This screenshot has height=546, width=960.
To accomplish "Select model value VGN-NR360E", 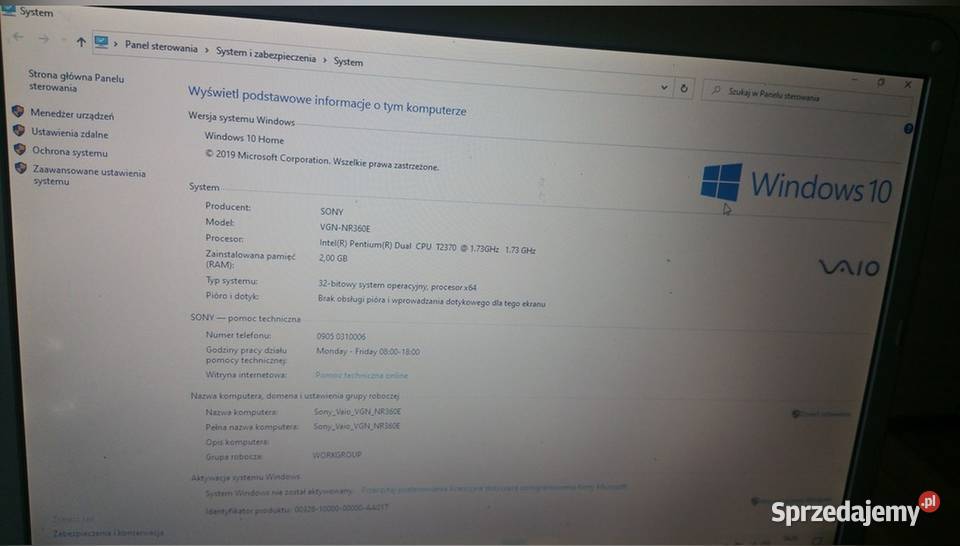I will tap(345, 228).
